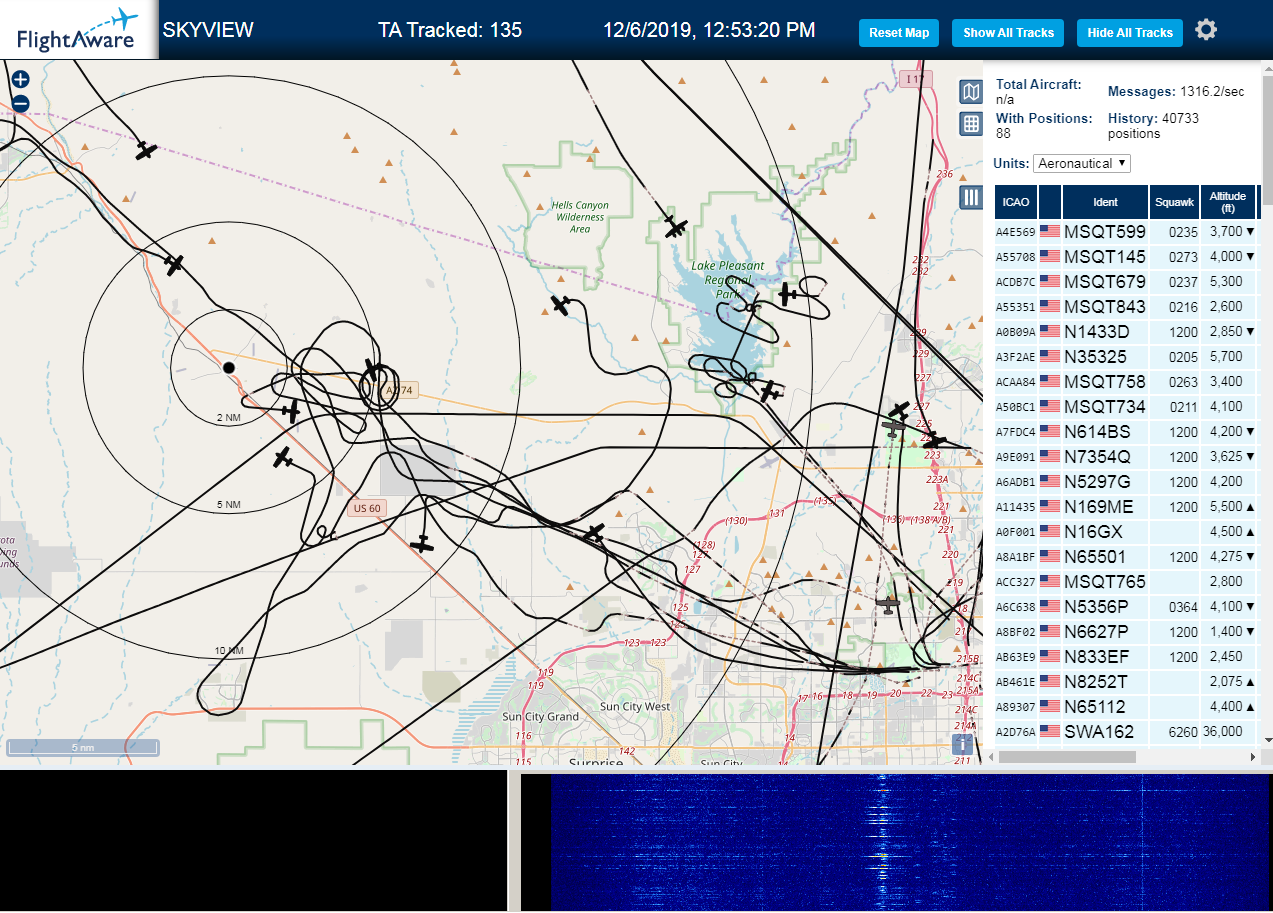Select the aircraft icon beside US 60 label
This screenshot has height=913, width=1273.
tap(422, 544)
